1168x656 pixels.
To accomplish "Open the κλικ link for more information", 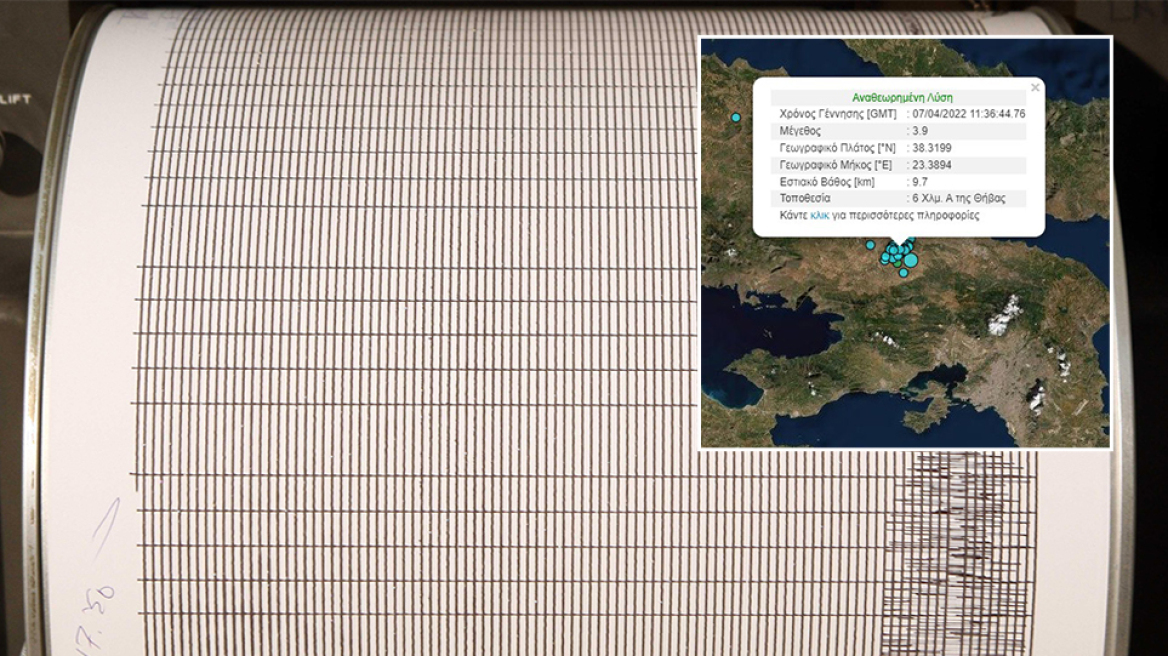I will tap(818, 216).
